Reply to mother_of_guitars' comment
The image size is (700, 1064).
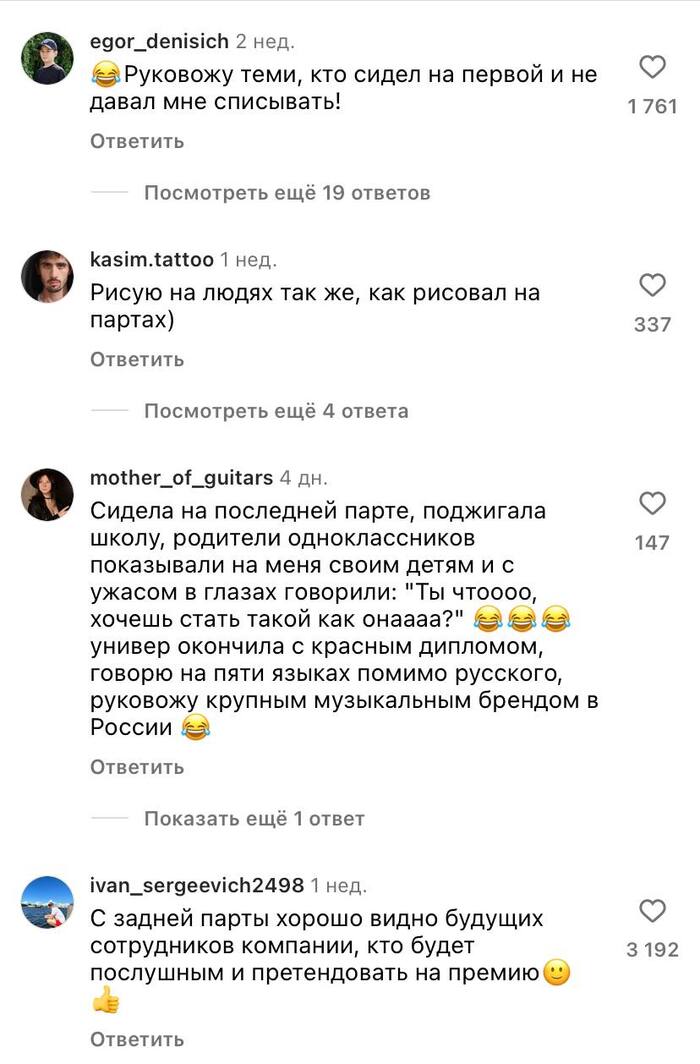[137, 767]
